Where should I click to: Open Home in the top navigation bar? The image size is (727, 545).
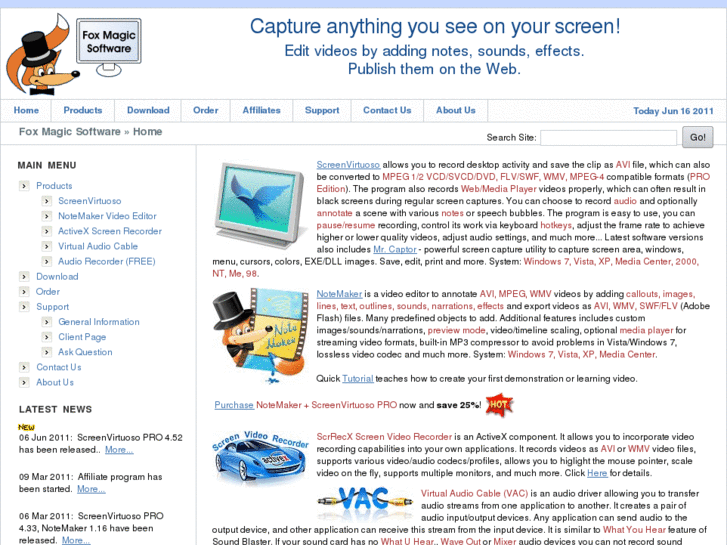tap(26, 110)
